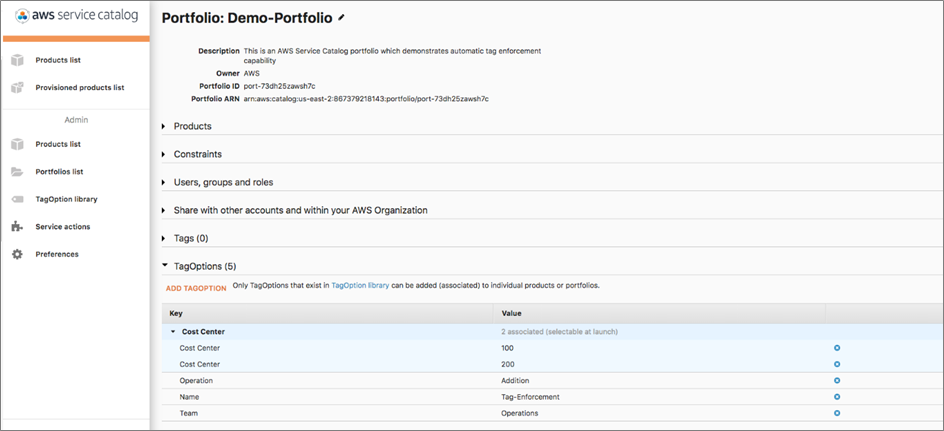
Task: Click the tag icon beside TagOption library
Action: pyautogui.click(x=17, y=199)
